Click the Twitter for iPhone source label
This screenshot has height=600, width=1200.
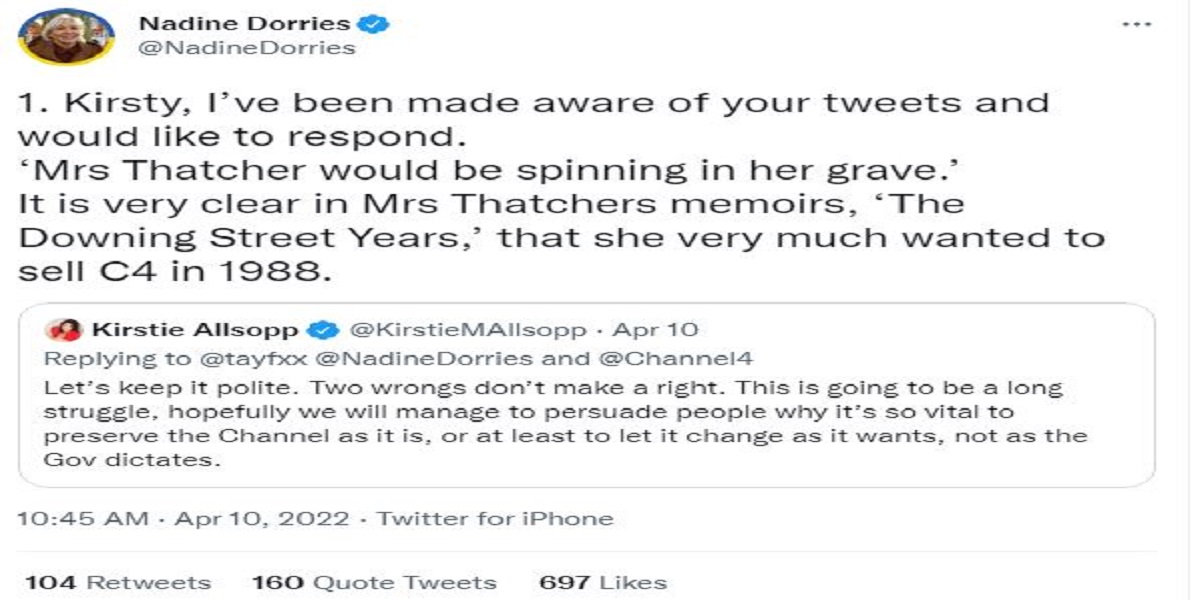point(494,519)
